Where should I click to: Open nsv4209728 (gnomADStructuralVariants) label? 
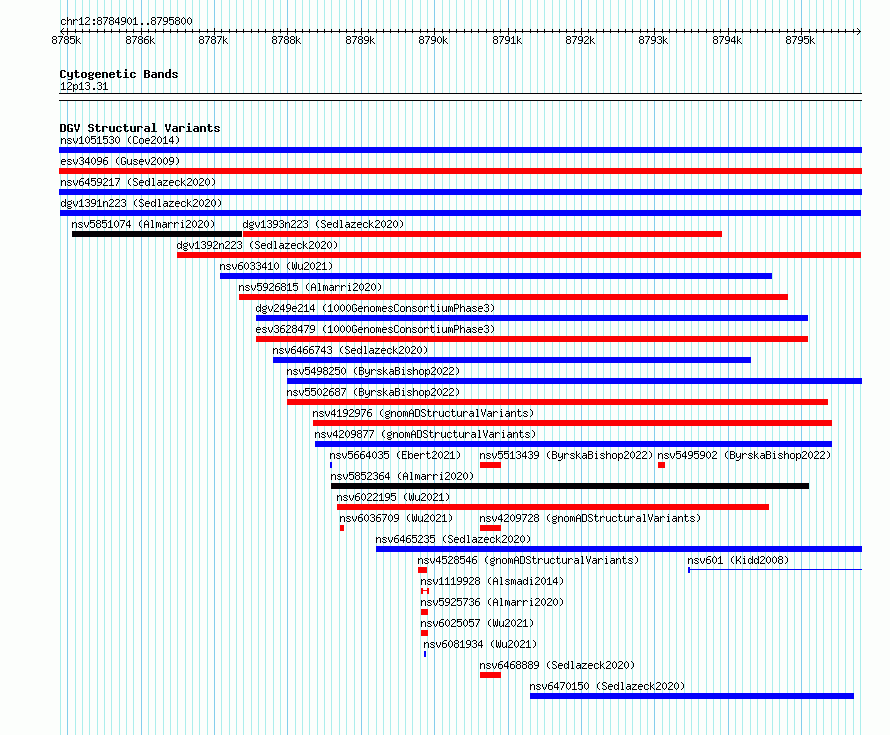(590, 518)
